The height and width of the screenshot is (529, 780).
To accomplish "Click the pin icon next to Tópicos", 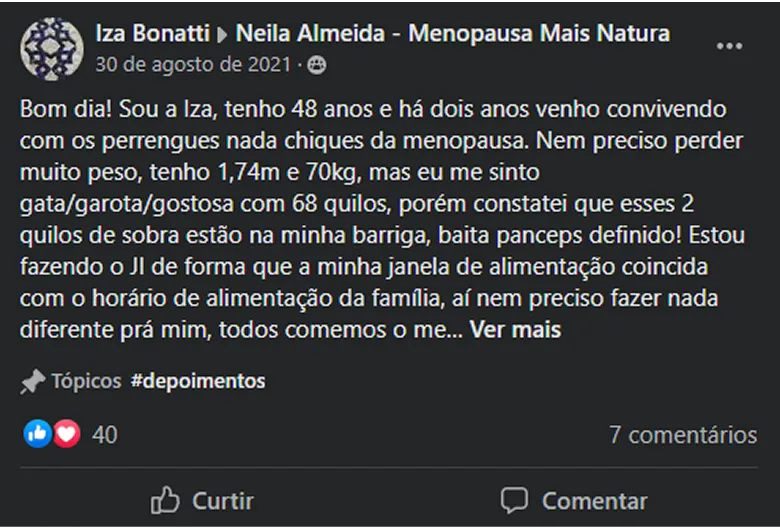I will coord(33,381).
